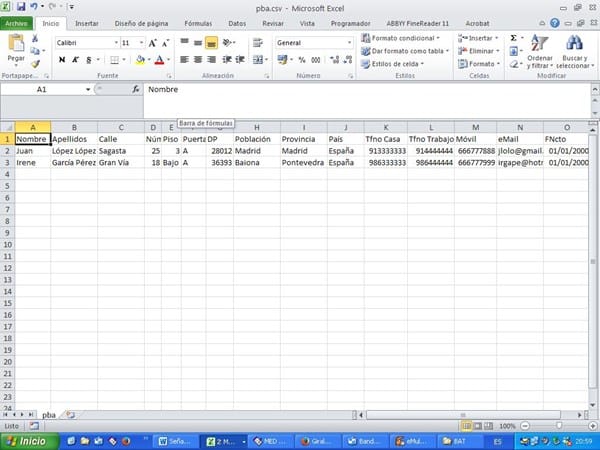Open the Calibri font name dropdown
The width and height of the screenshot is (600, 450).
coord(116,43)
